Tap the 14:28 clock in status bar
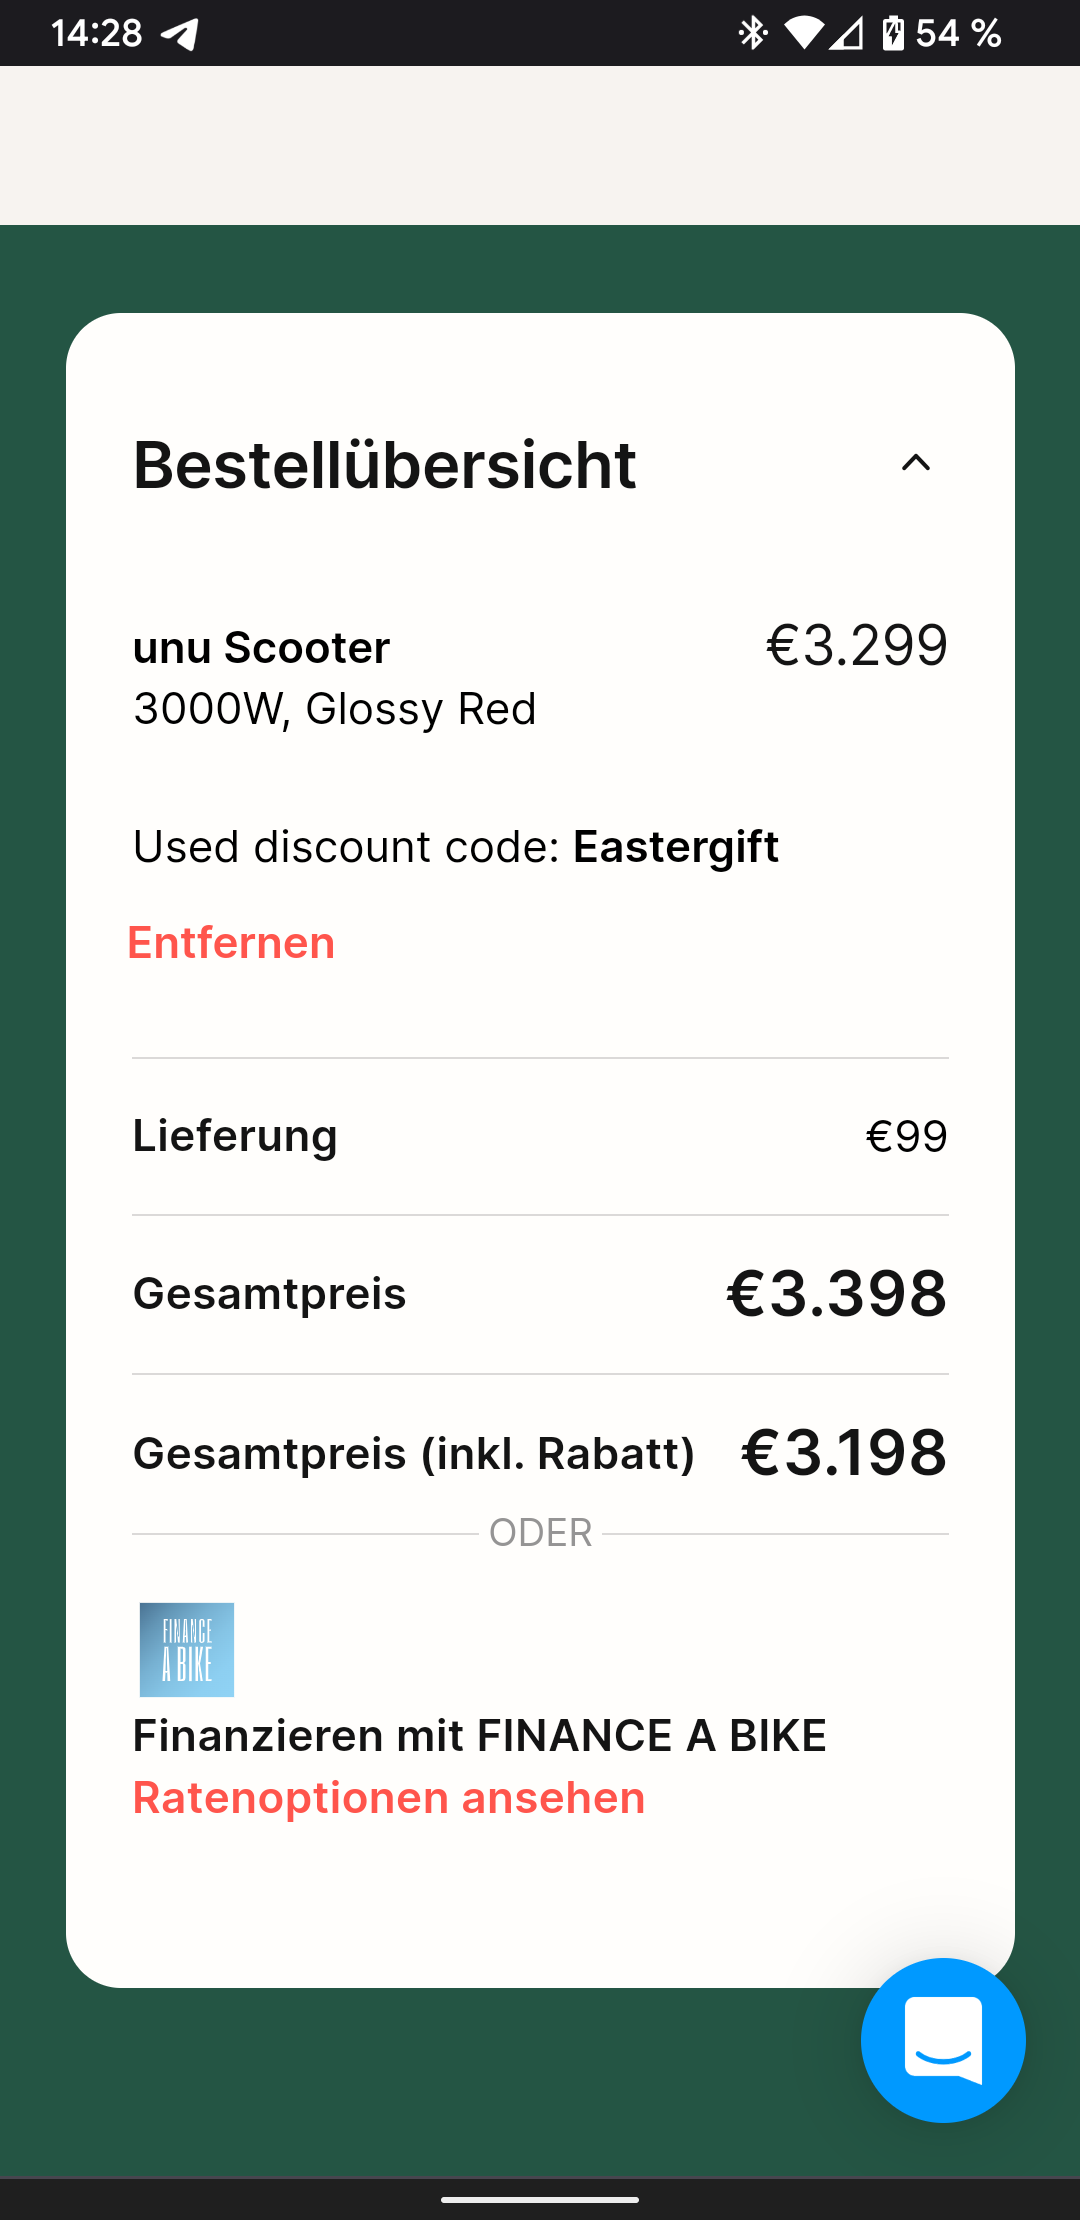This screenshot has width=1080, height=2220. click(97, 34)
